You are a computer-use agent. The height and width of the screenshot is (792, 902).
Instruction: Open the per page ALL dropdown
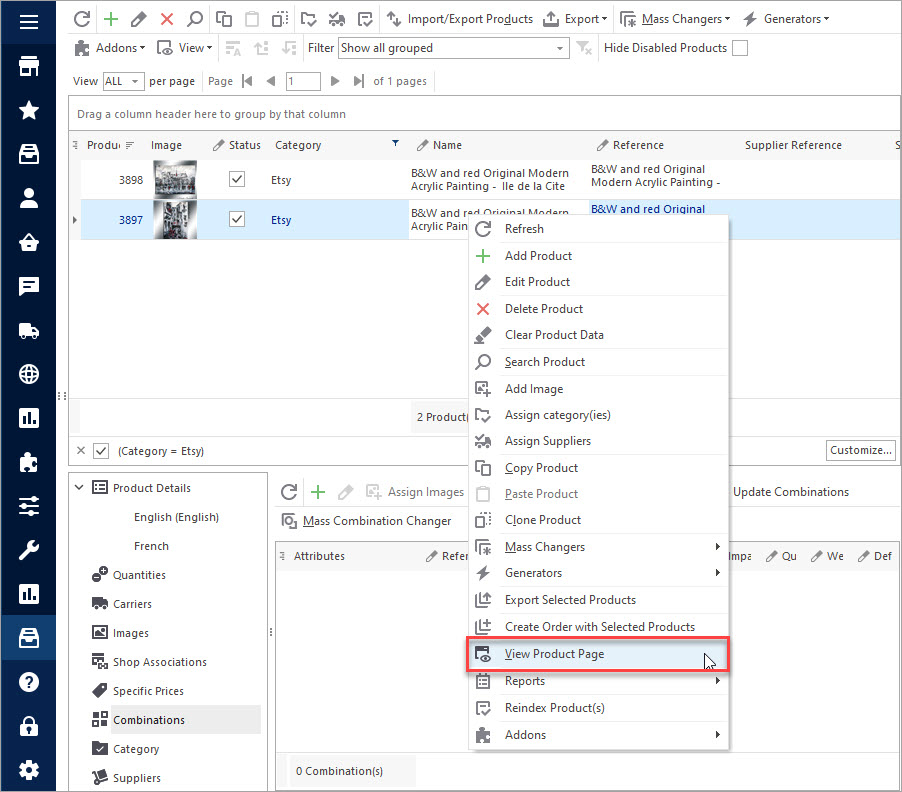(x=123, y=81)
